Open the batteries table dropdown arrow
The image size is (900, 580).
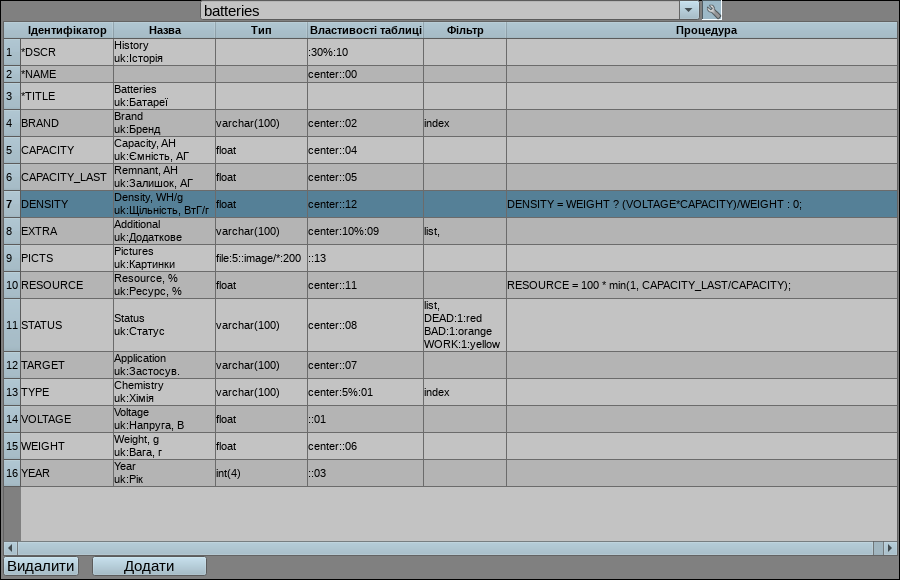coord(689,10)
